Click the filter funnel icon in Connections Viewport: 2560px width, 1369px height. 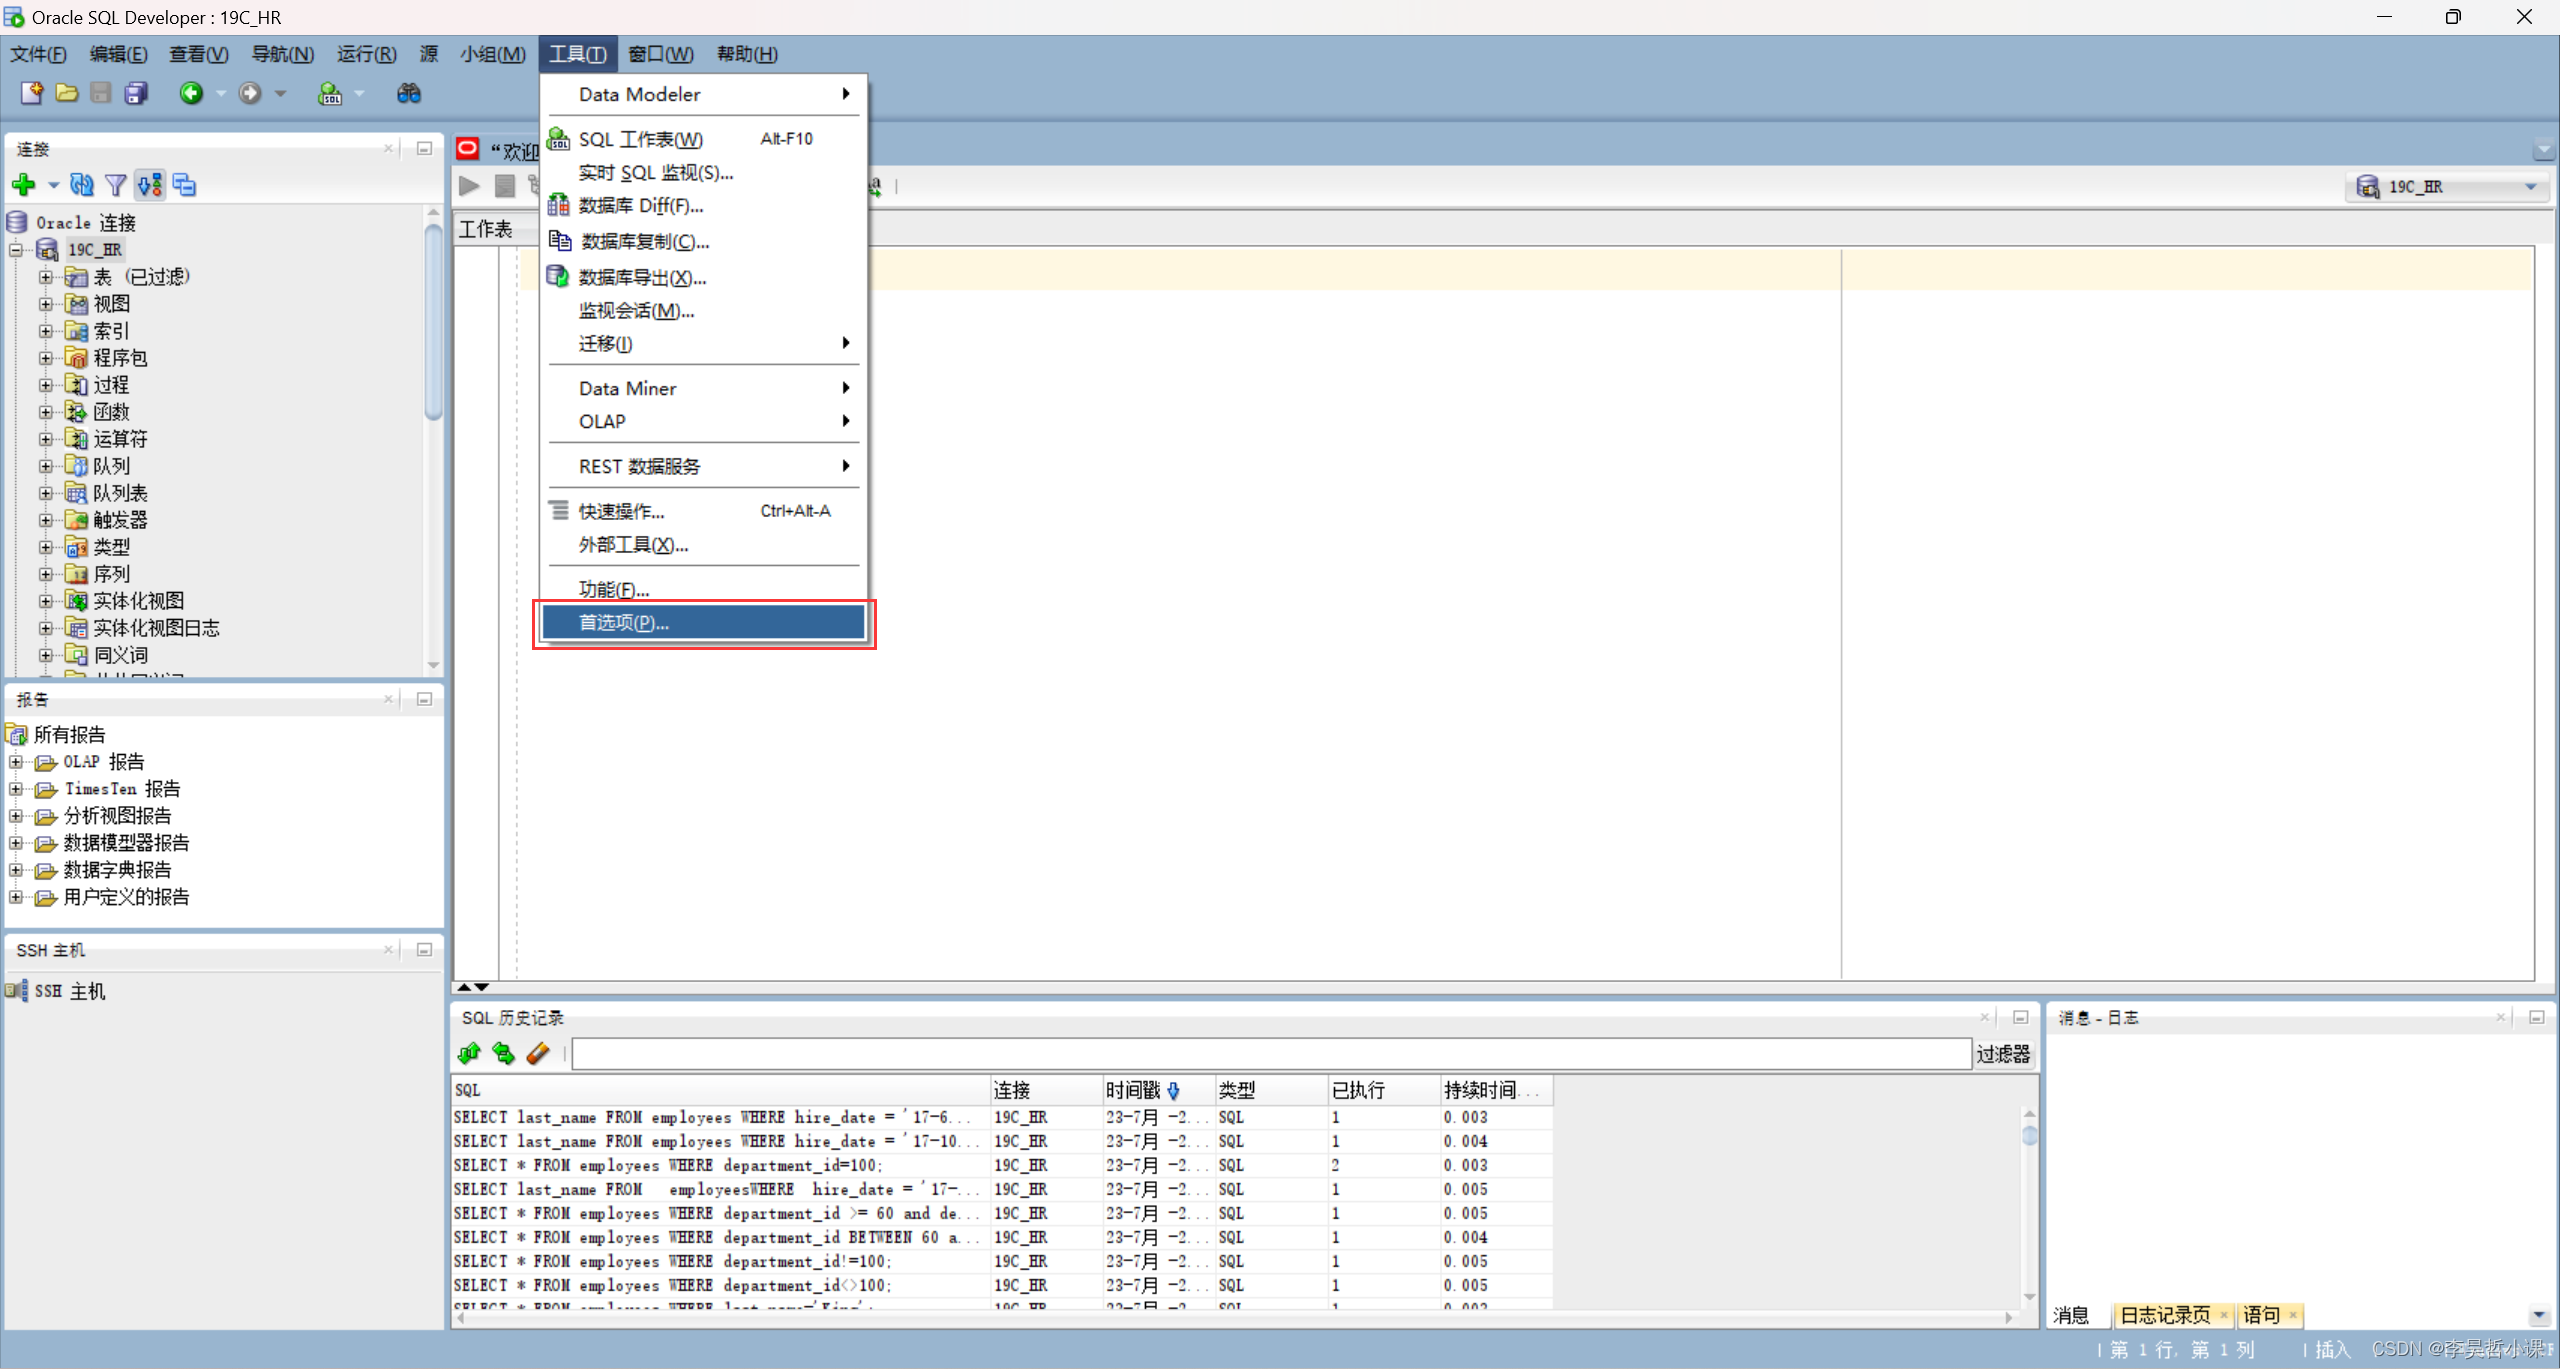(116, 185)
